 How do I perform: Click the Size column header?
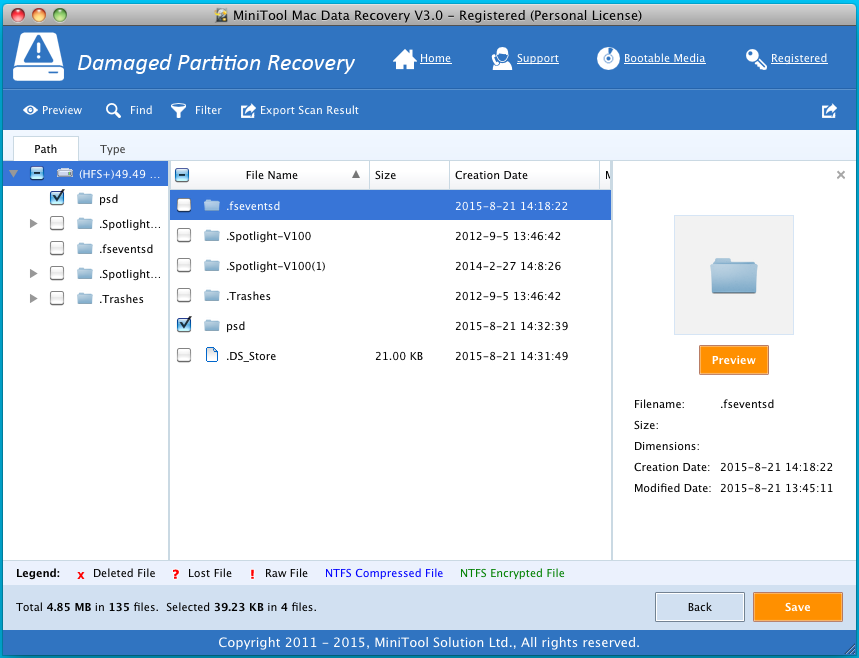[409, 175]
